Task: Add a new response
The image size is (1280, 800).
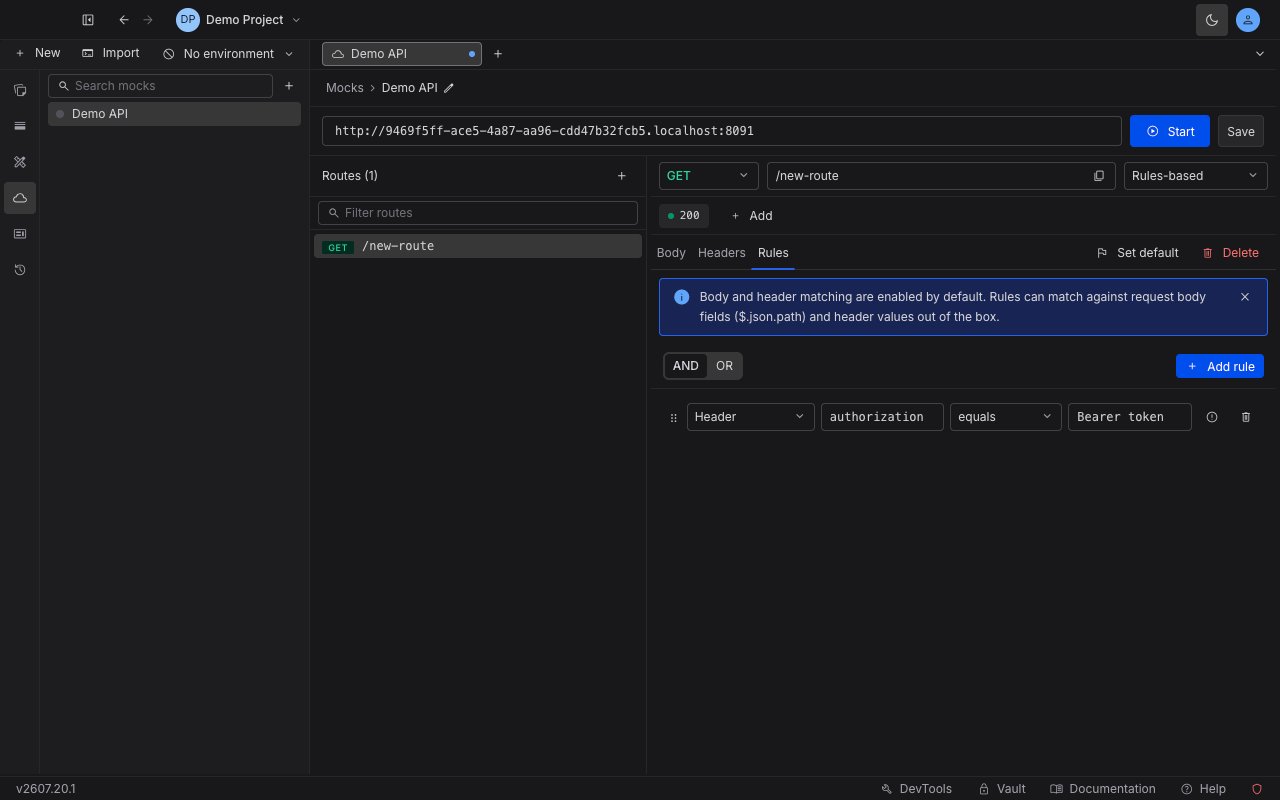Action: pyautogui.click(x=751, y=215)
